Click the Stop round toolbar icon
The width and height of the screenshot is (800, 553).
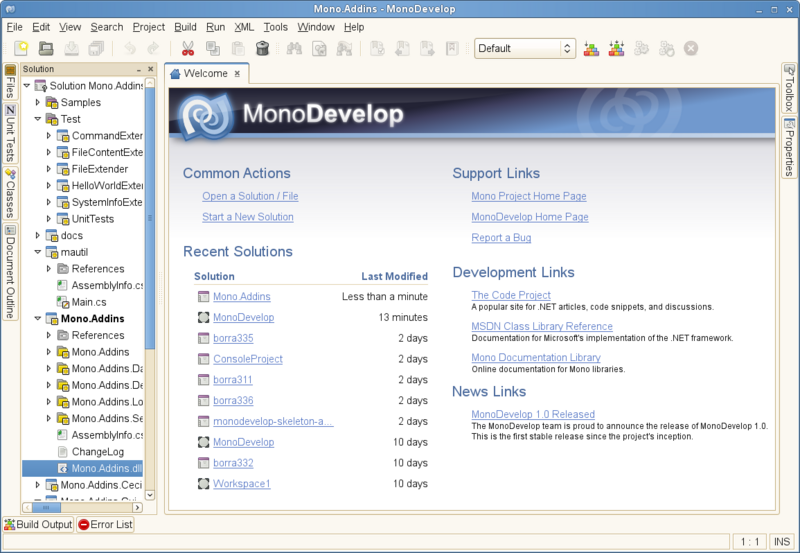pyautogui.click(x=691, y=48)
